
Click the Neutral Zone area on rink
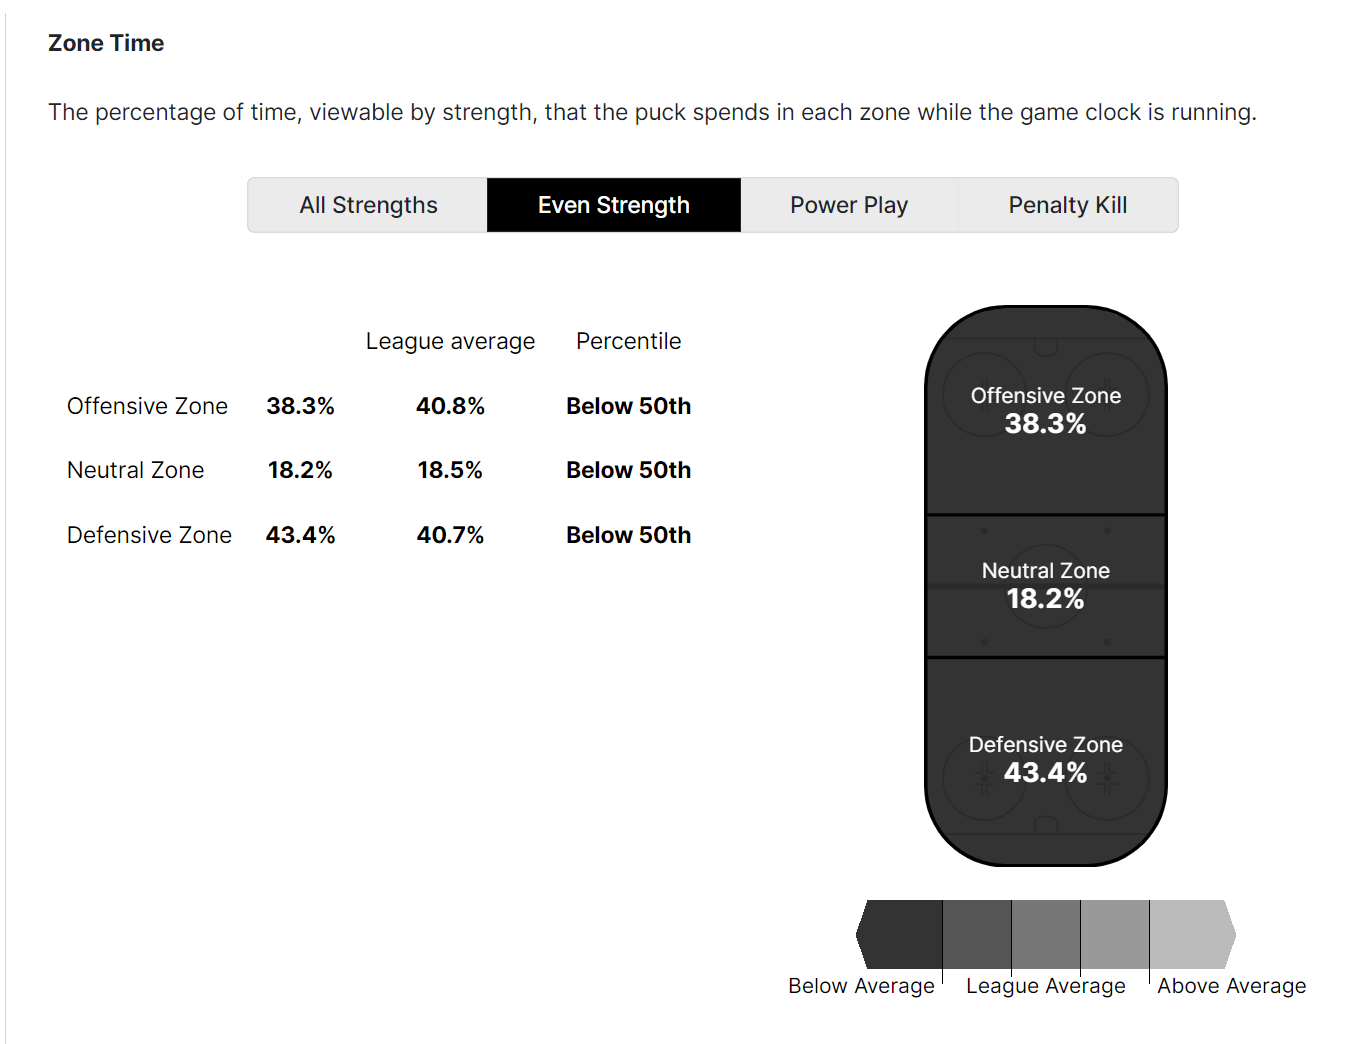[x=1045, y=586]
